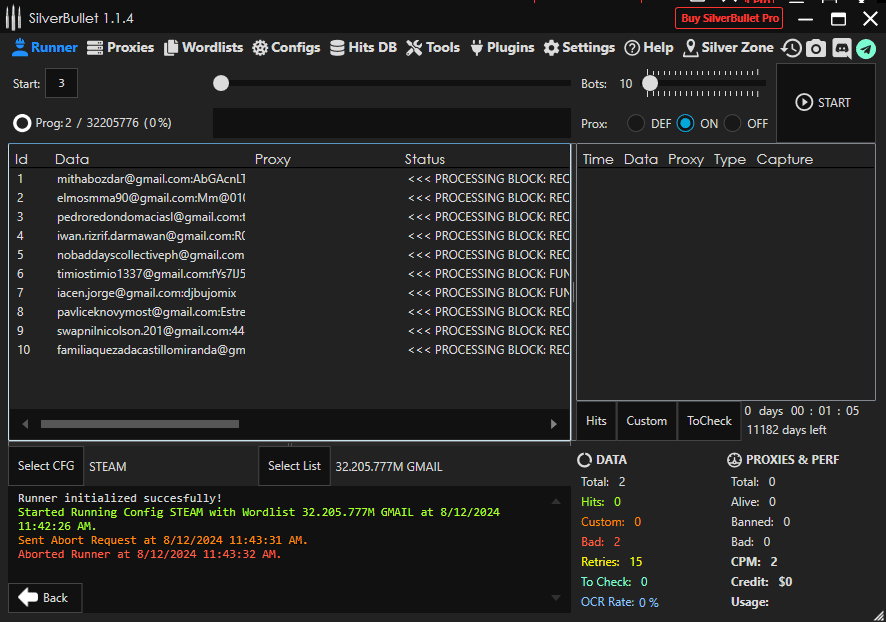Click the Select CFG button

click(46, 466)
